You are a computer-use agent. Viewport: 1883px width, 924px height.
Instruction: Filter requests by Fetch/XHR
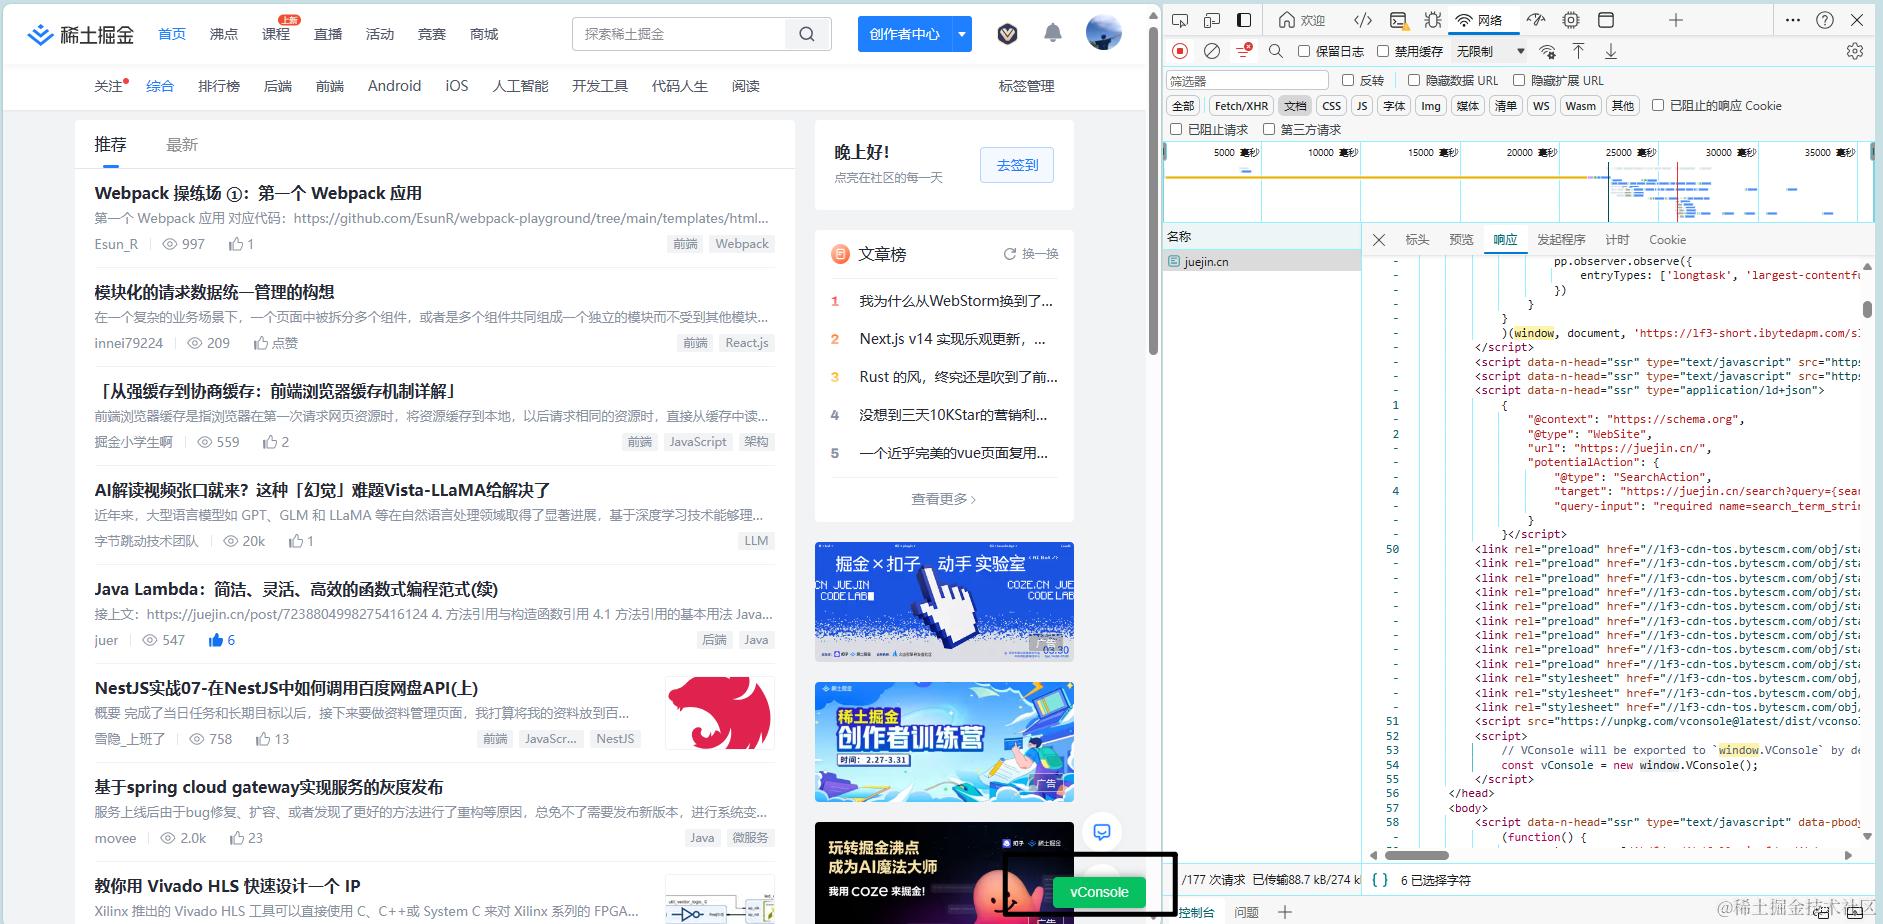1241,105
